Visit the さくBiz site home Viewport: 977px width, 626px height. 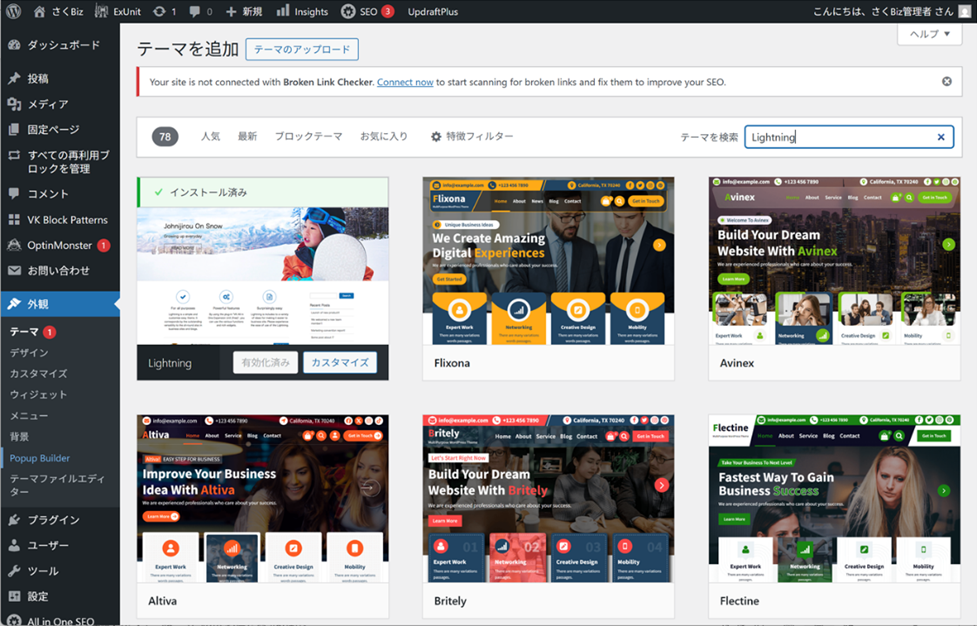(58, 11)
